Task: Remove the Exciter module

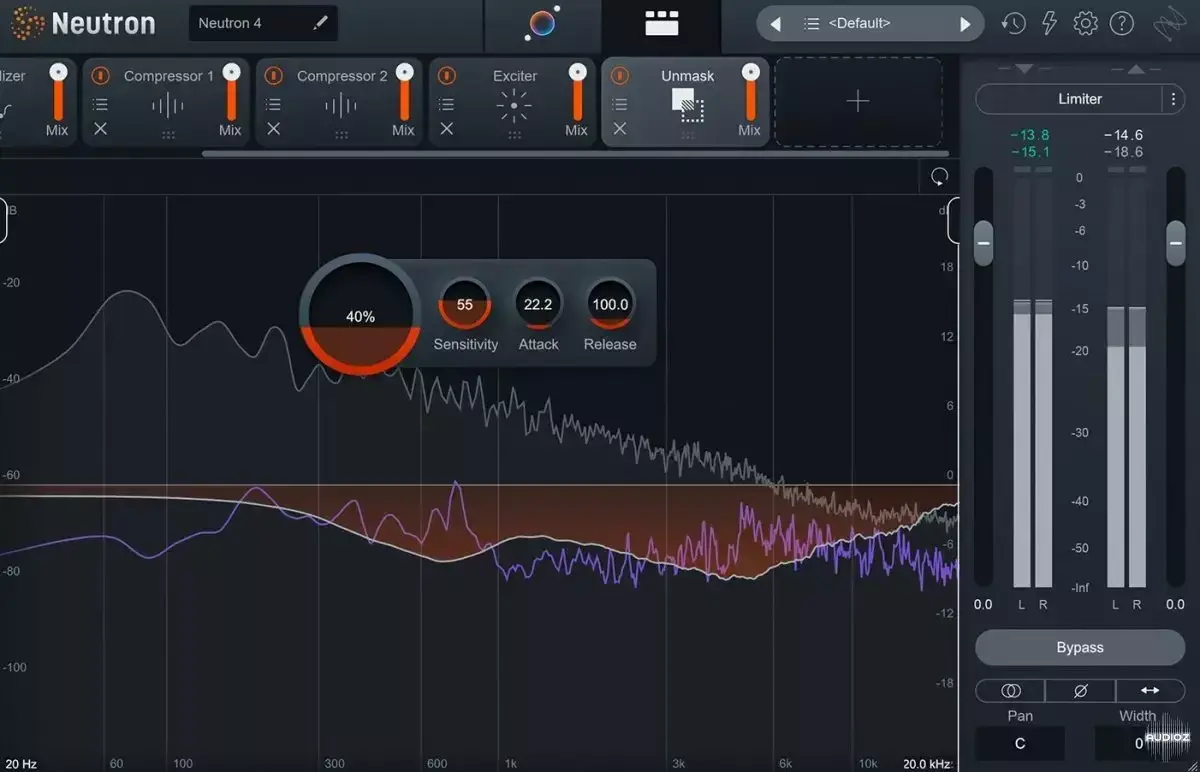Action: tap(446, 128)
